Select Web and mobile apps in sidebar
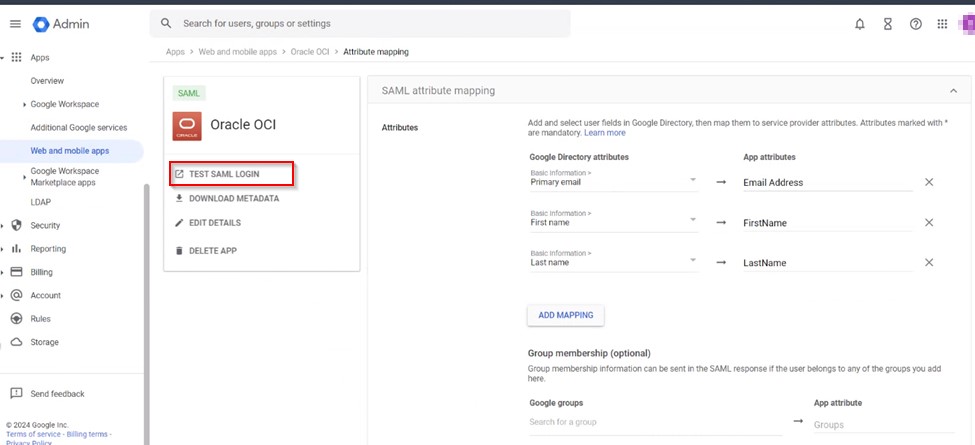Viewport: 975px width, 445px height. point(70,151)
